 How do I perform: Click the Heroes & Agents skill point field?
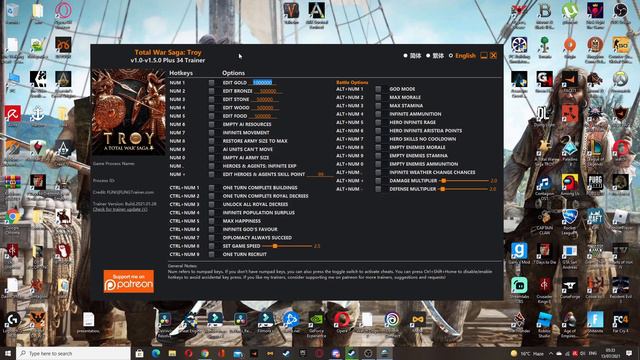click(x=321, y=174)
